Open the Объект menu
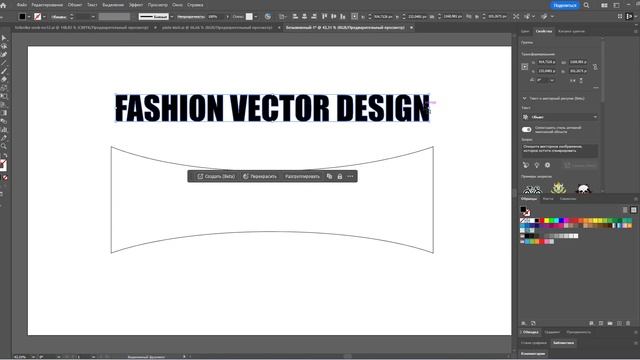Viewport: 640px width, 360px height. [75, 5]
